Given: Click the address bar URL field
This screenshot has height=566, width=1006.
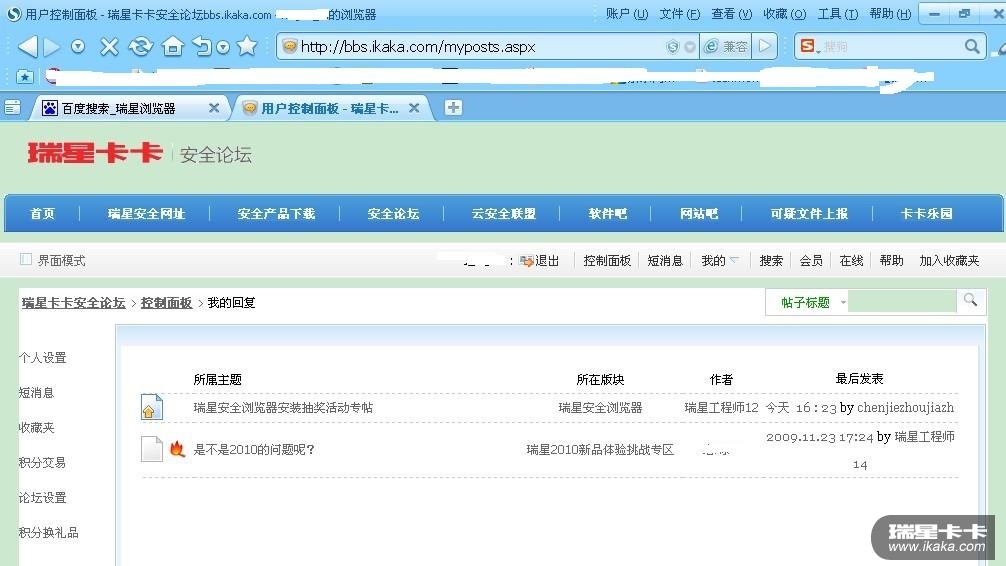Looking at the screenshot, I should click(x=475, y=47).
